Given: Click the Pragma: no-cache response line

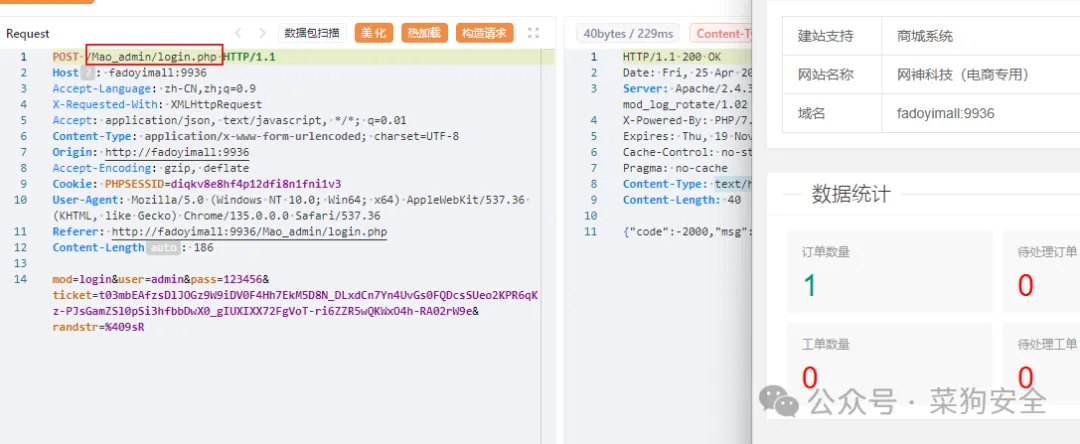Looking at the screenshot, I should (x=675, y=168).
